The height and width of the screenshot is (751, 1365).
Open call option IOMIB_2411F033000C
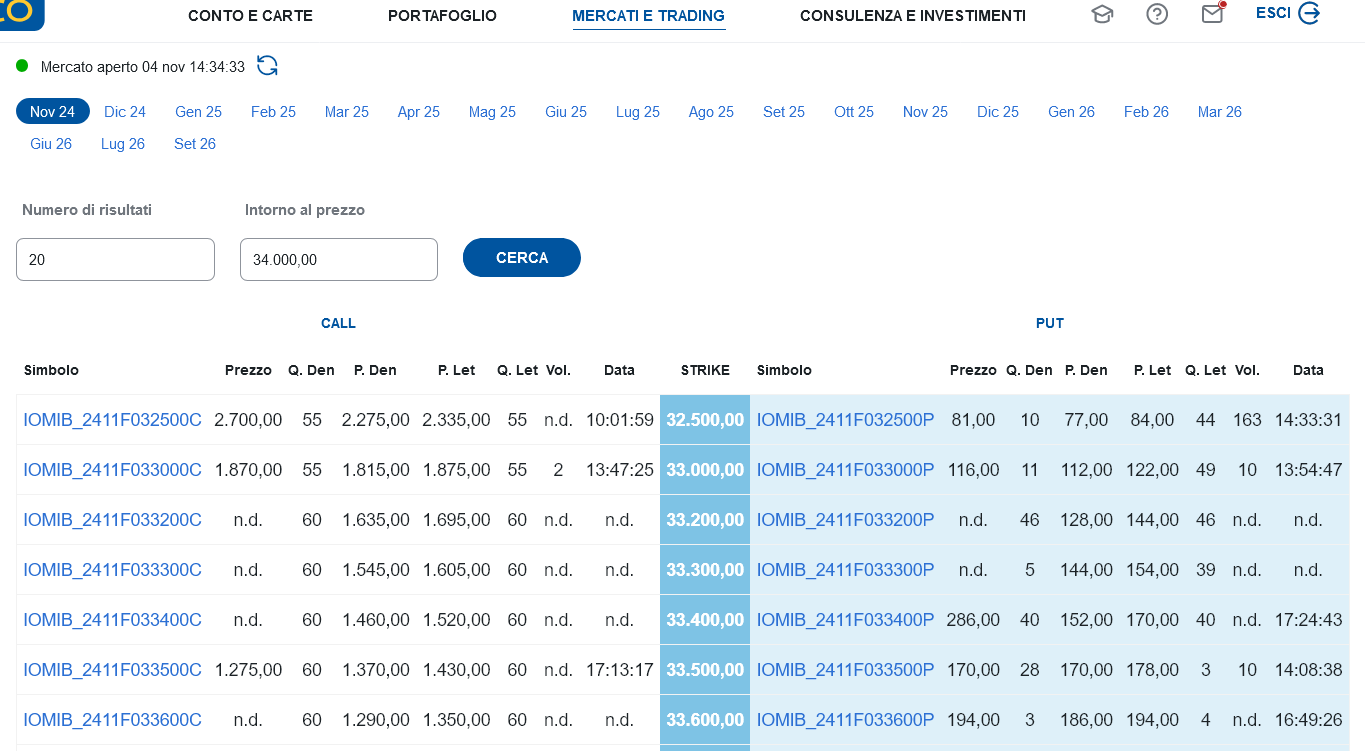coord(113,470)
